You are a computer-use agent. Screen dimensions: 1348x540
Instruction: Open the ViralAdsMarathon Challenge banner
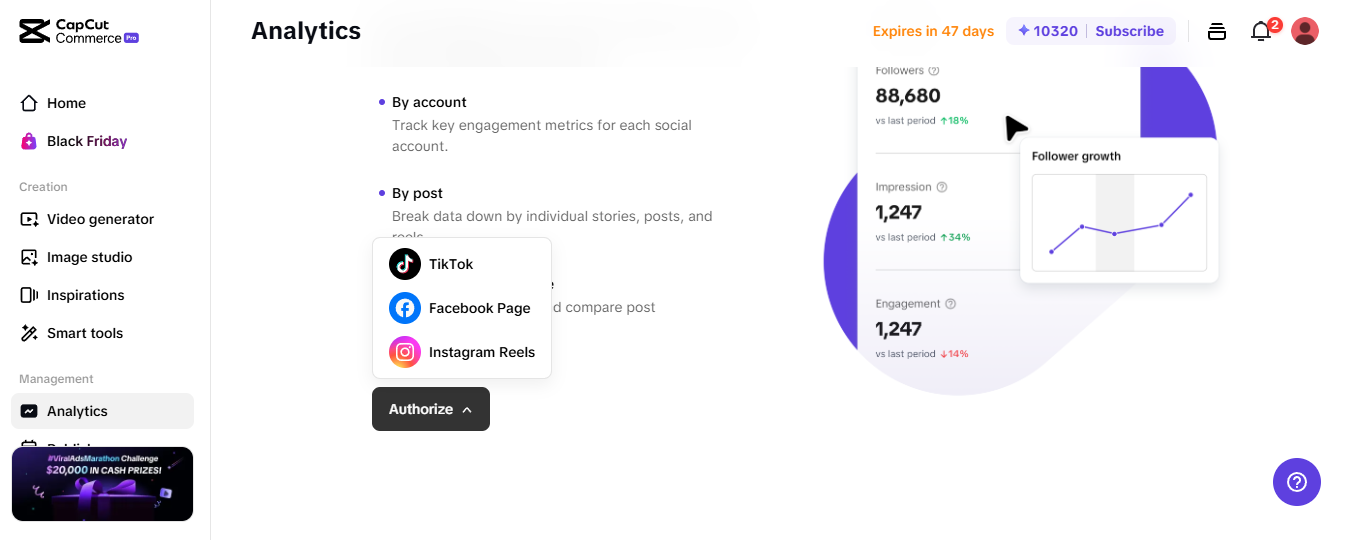pyautogui.click(x=102, y=484)
